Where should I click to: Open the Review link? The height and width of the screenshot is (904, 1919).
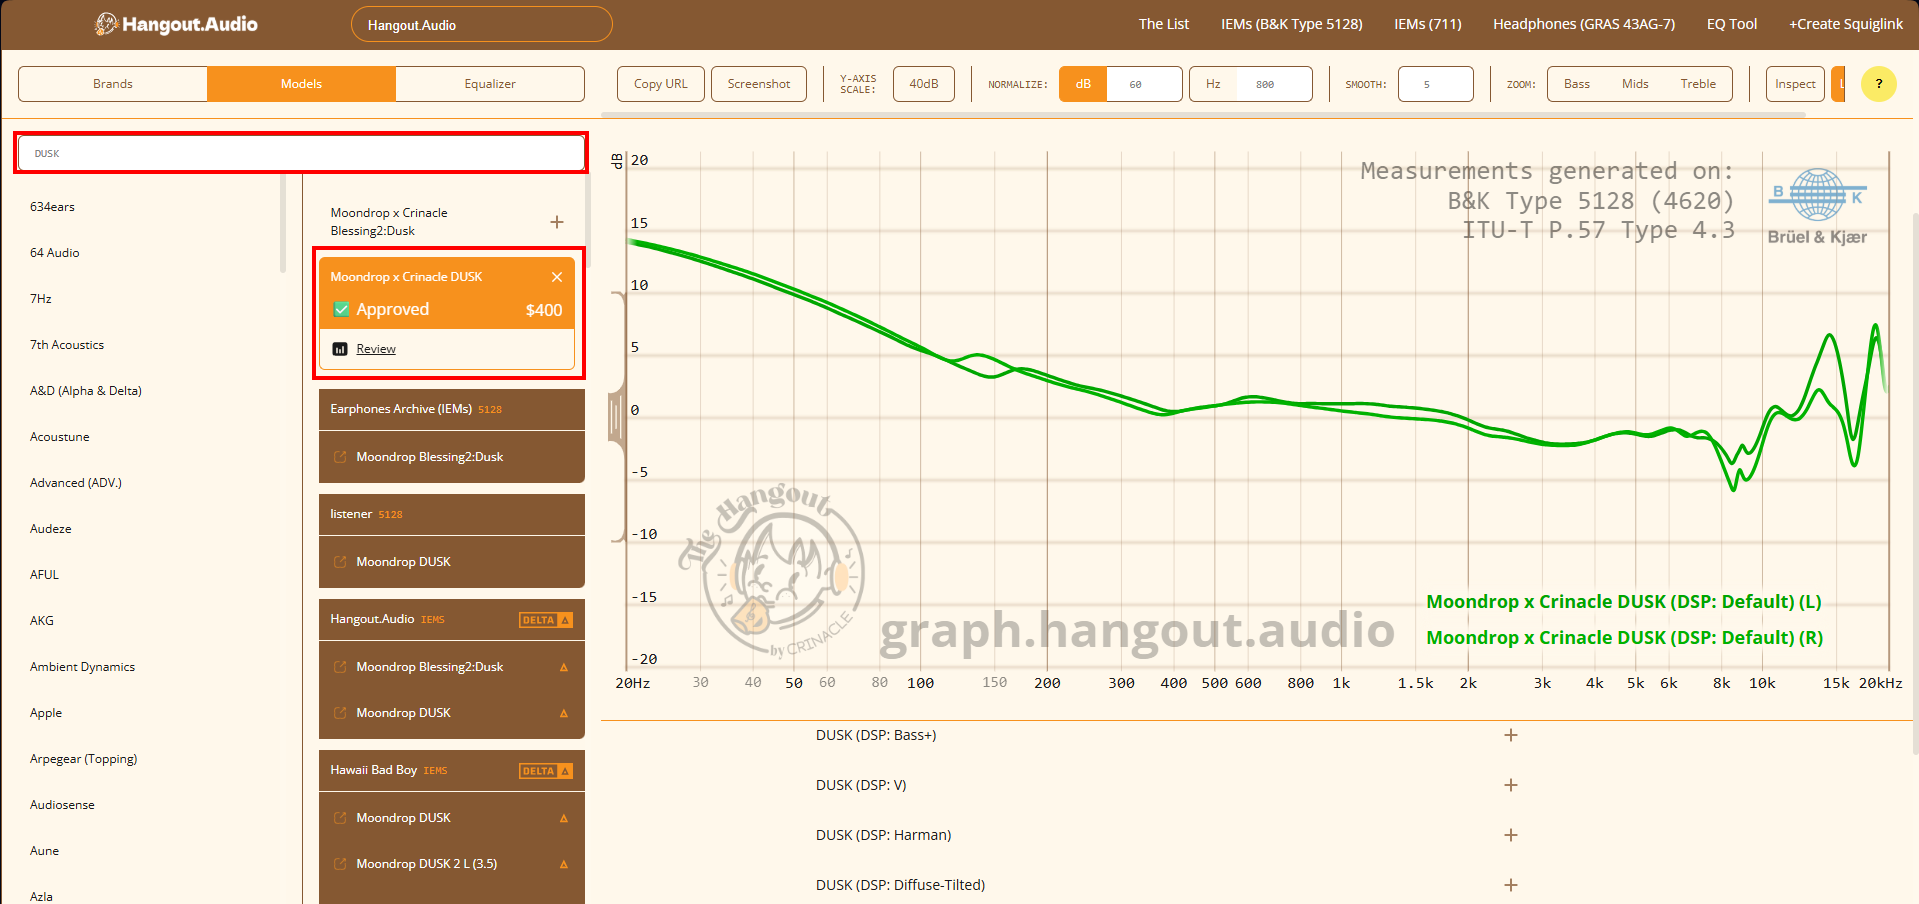(376, 349)
